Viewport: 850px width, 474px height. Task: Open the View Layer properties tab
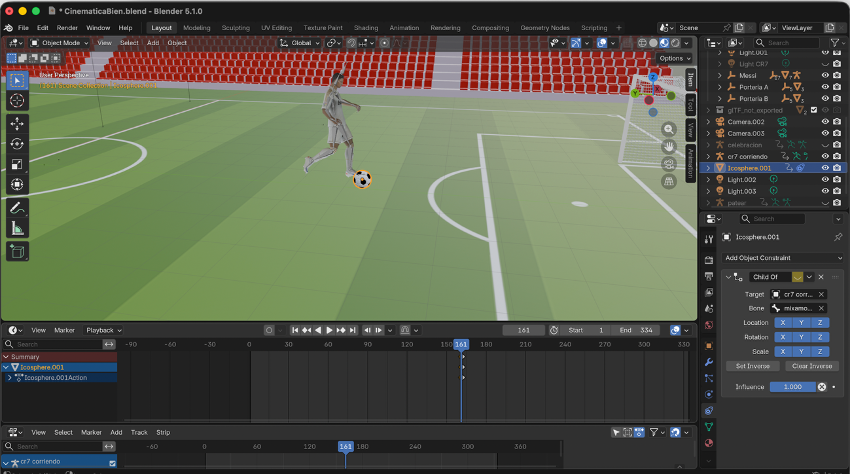click(709, 292)
